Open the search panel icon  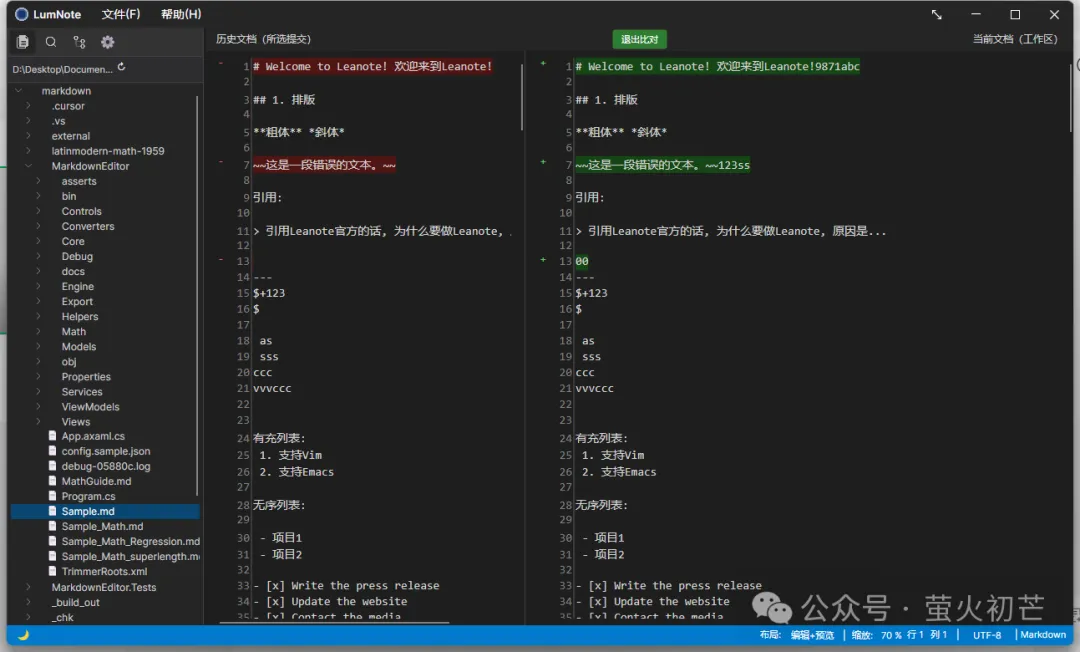(51, 42)
